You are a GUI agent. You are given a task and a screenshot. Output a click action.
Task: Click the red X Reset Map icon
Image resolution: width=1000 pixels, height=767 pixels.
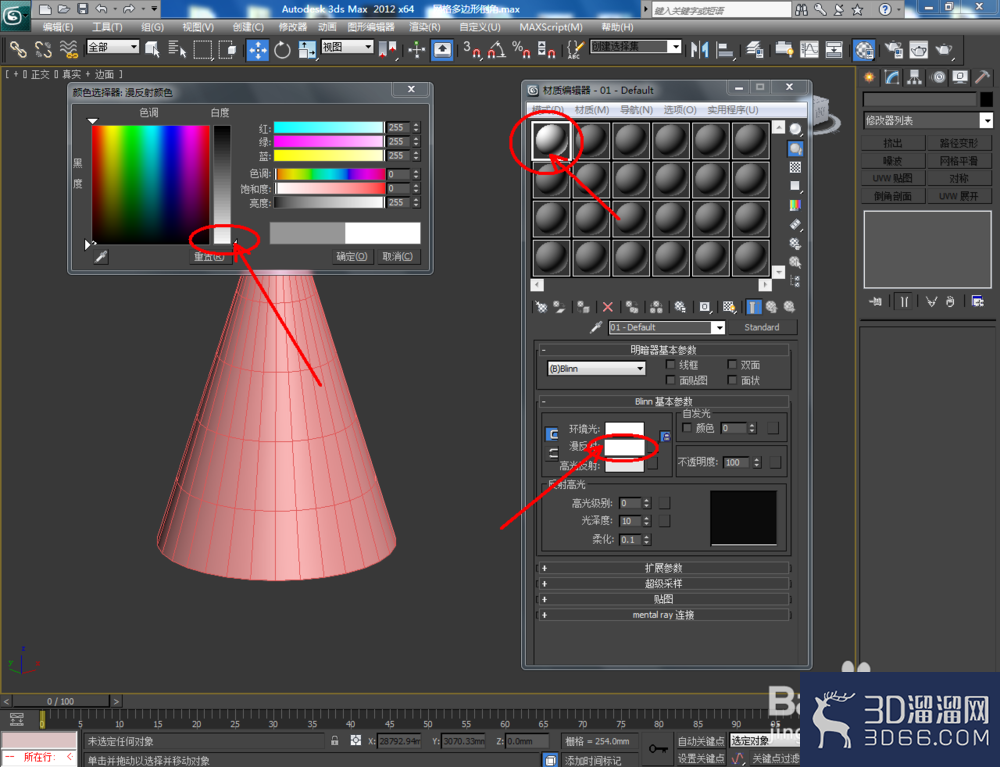[607, 307]
